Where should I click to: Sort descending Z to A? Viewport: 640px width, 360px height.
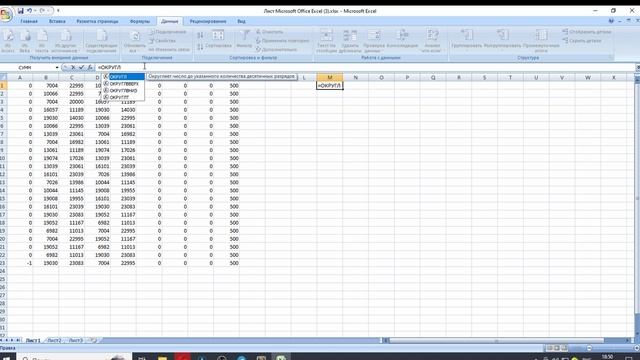pyautogui.click(x=200, y=47)
